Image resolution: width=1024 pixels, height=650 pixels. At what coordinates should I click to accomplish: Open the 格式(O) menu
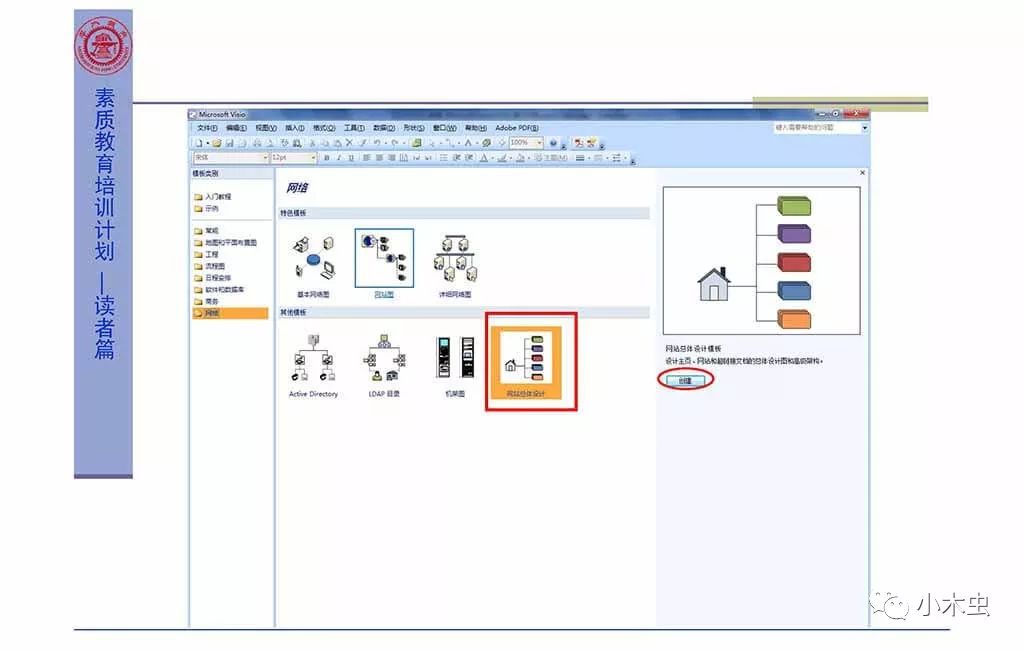click(x=323, y=128)
